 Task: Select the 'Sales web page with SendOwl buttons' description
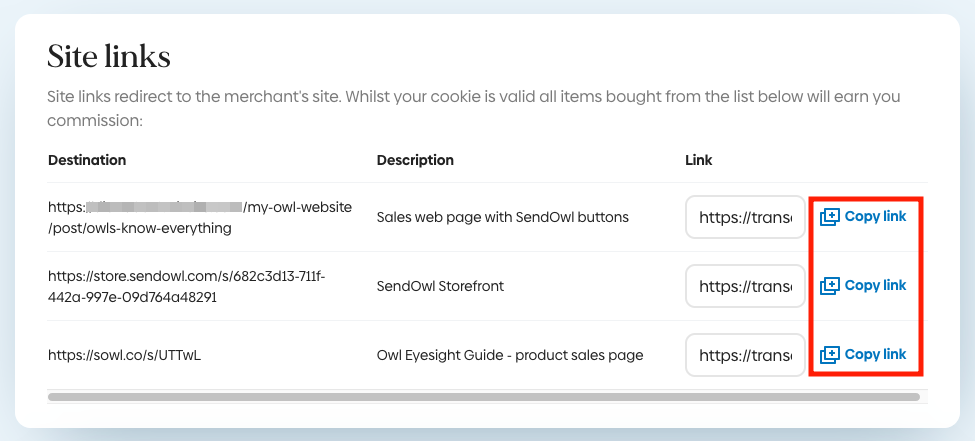coord(502,217)
